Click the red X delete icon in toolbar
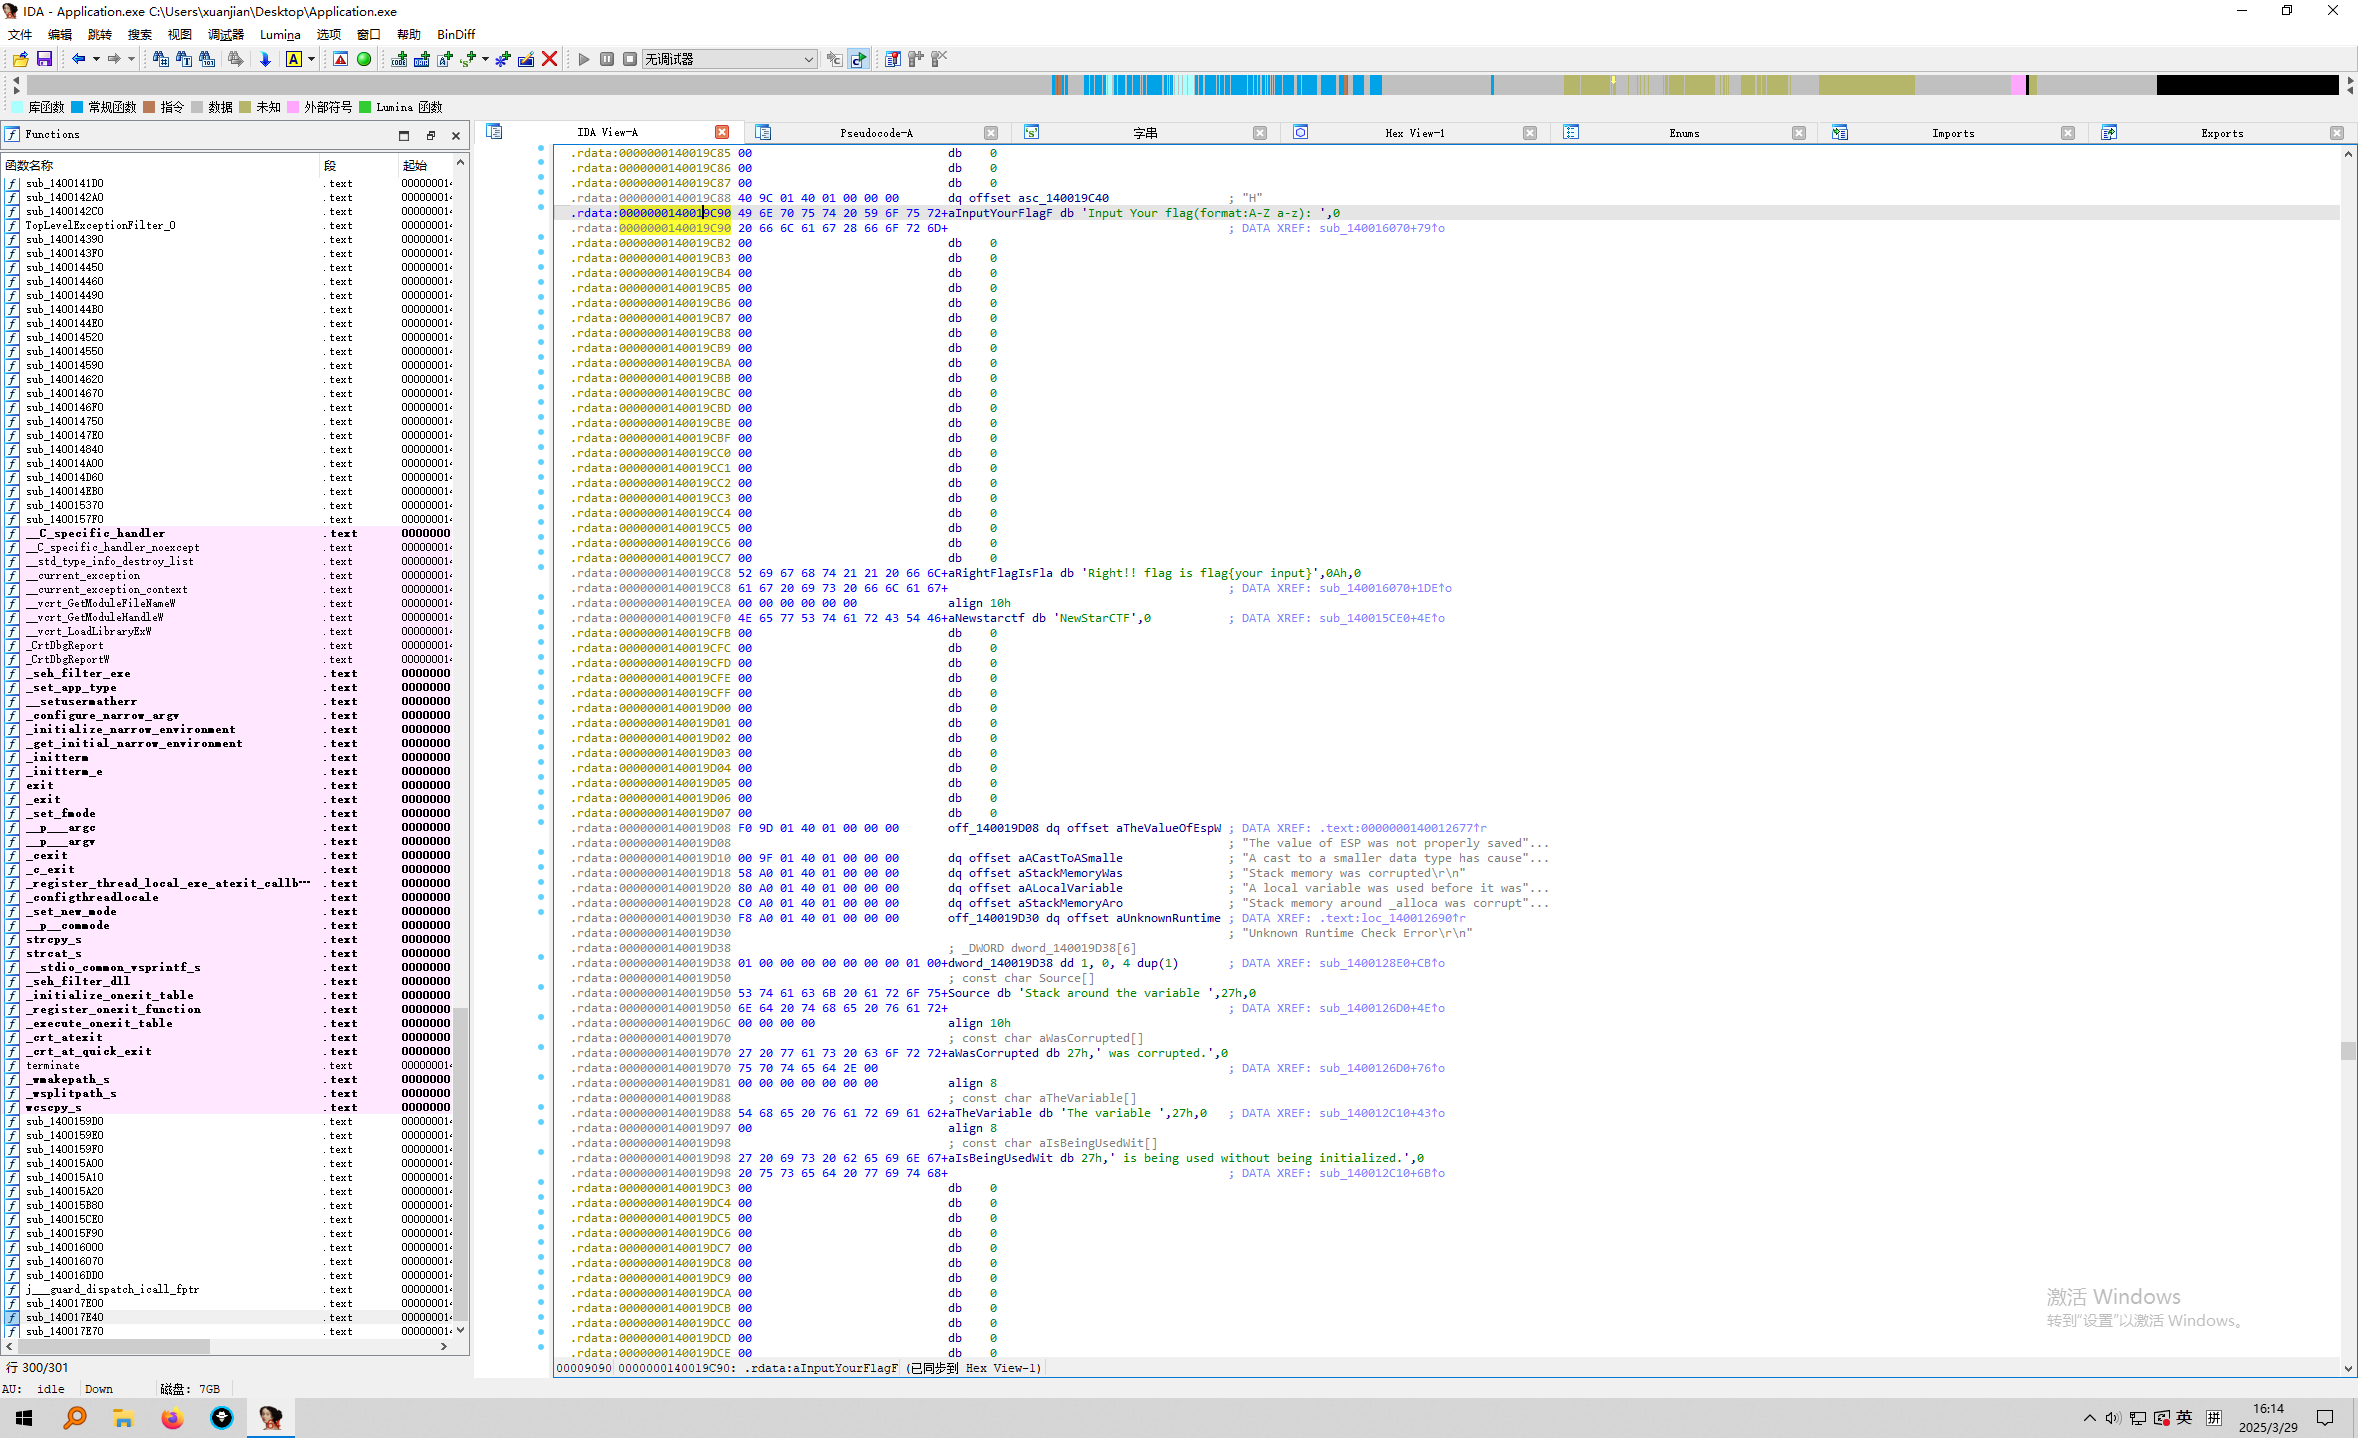This screenshot has height=1438, width=2358. point(549,59)
